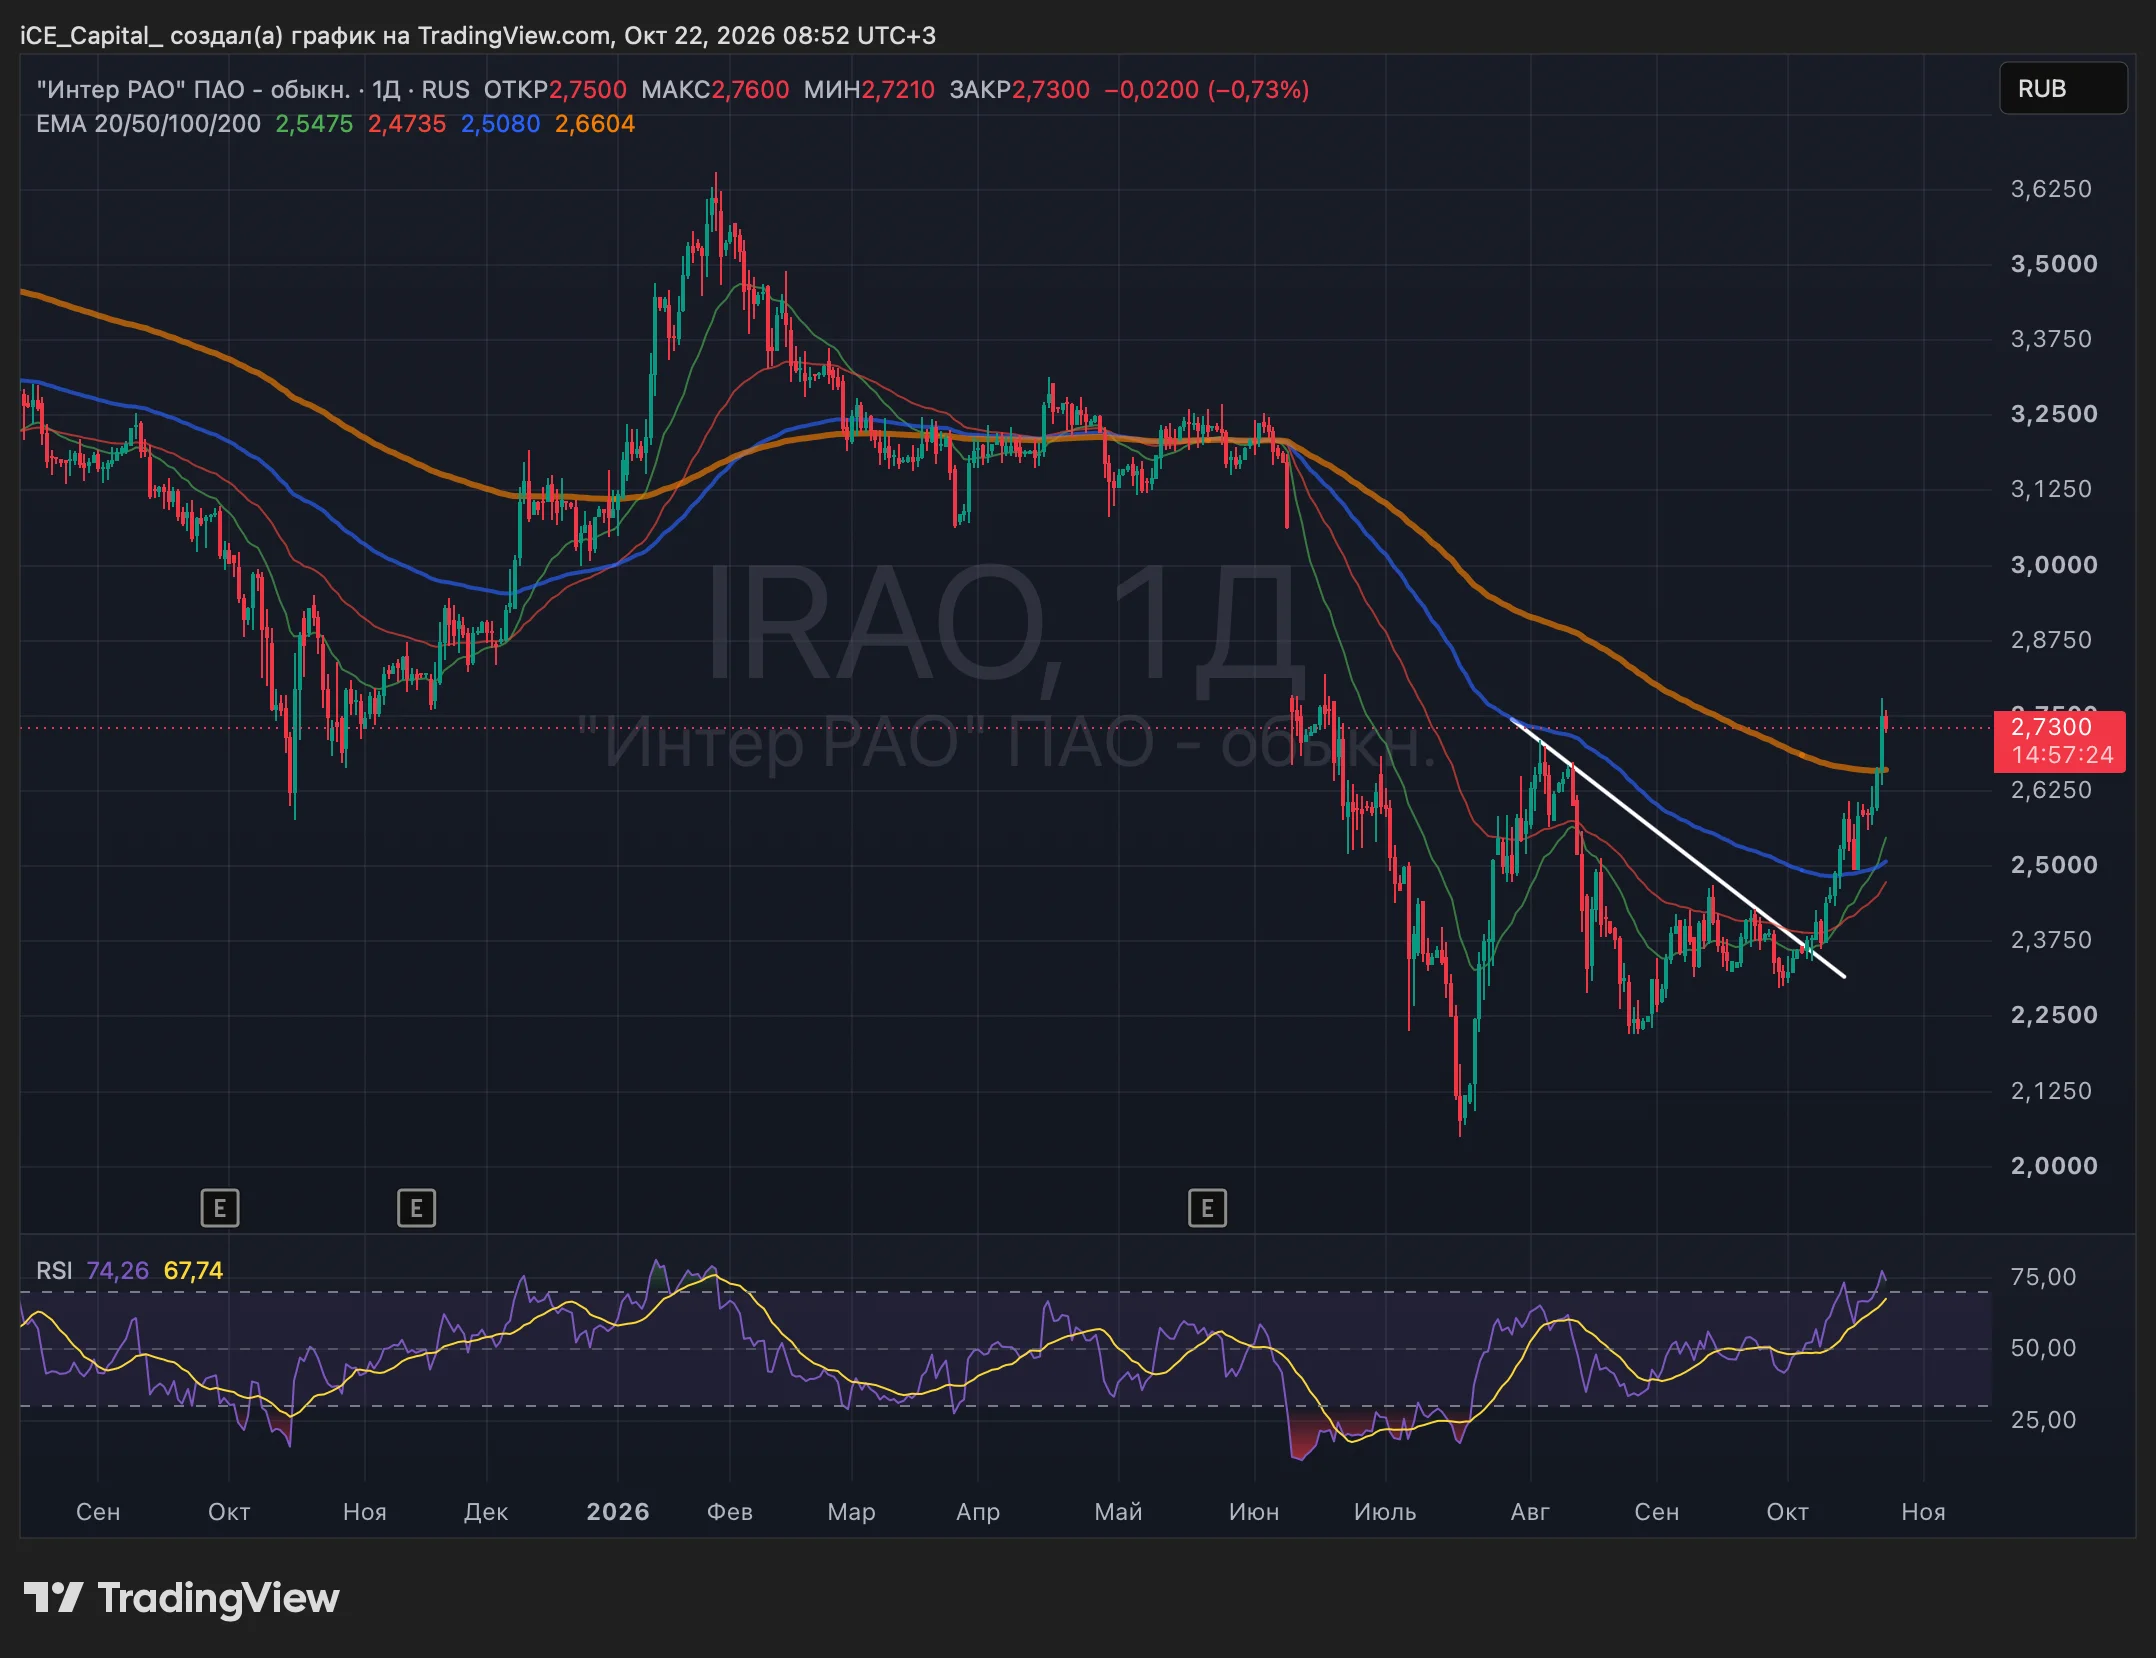Click the RSI indicator label
The image size is (2156, 1658).
click(x=54, y=1271)
